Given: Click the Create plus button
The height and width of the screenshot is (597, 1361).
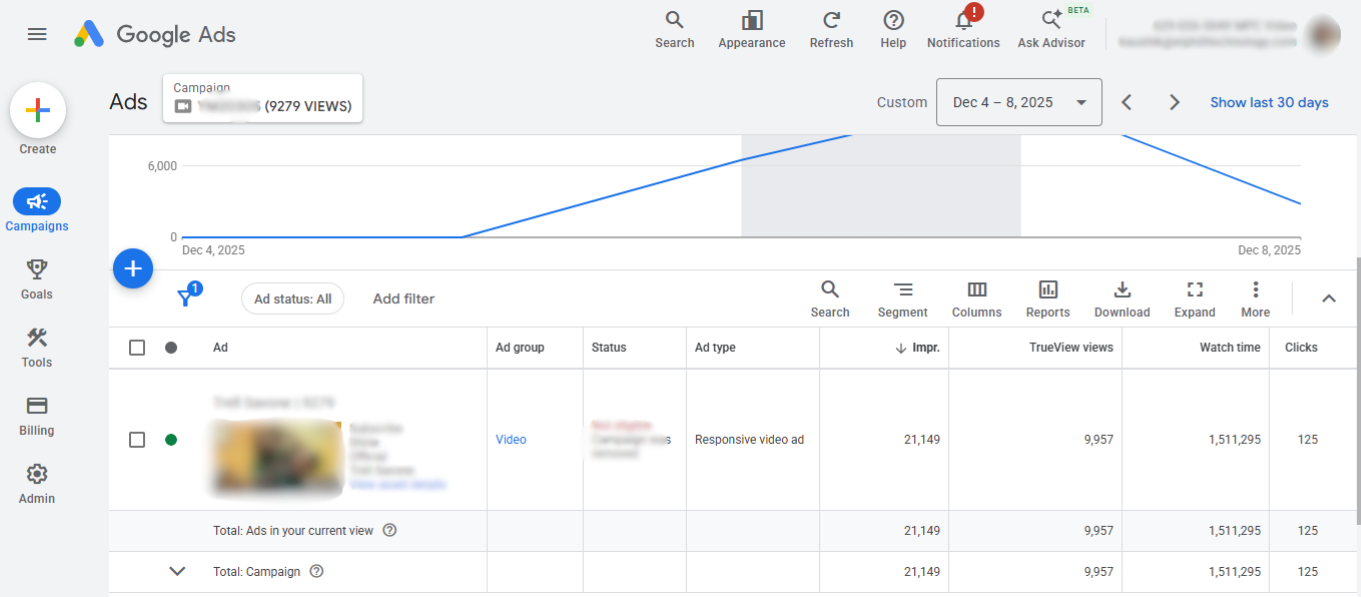Looking at the screenshot, I should pos(38,110).
